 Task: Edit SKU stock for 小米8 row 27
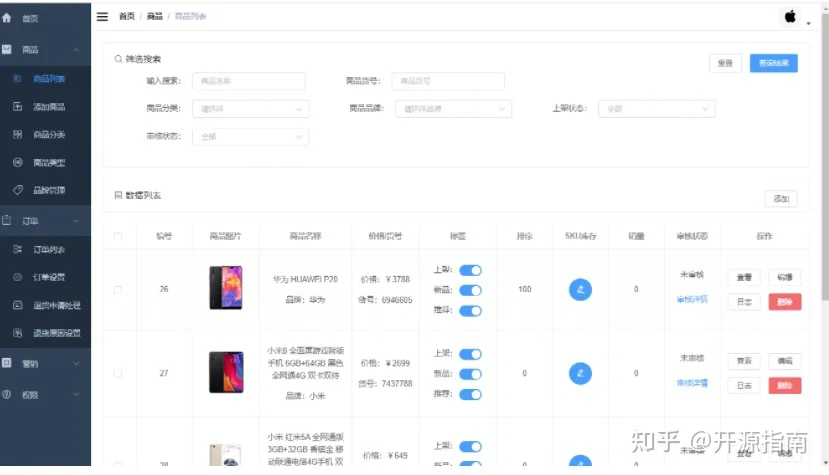tap(580, 373)
